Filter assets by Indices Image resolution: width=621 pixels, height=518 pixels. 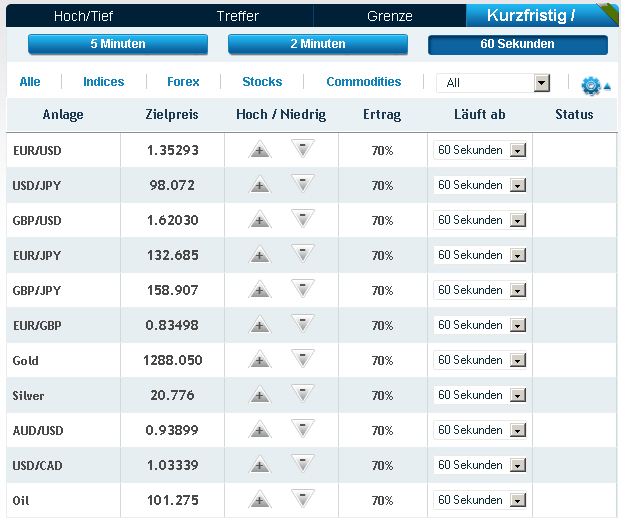point(104,82)
